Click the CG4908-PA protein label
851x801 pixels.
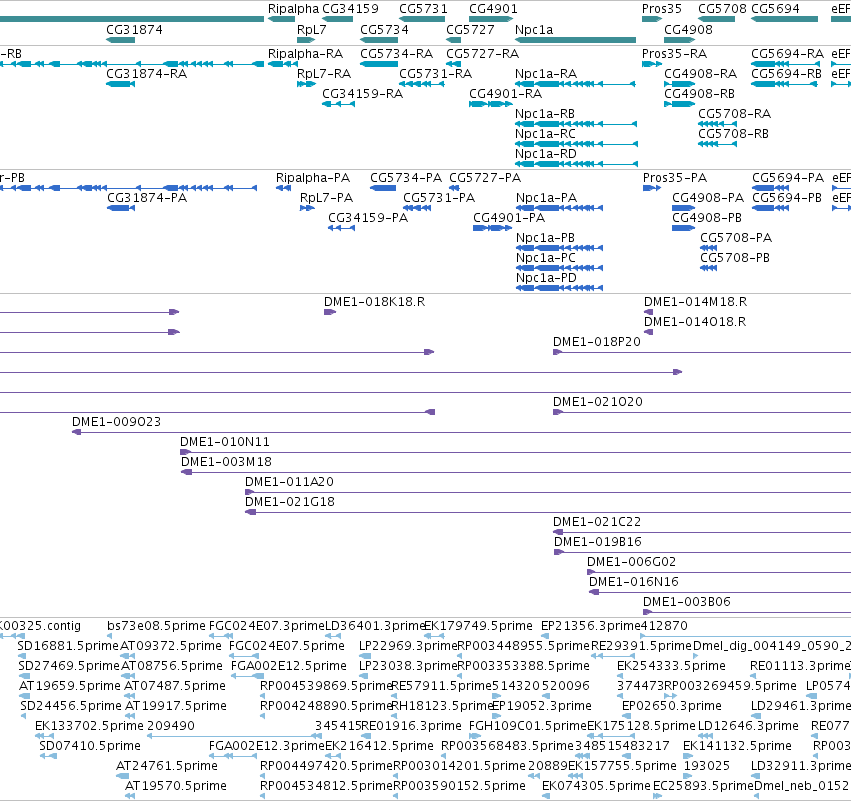pyautogui.click(x=708, y=198)
